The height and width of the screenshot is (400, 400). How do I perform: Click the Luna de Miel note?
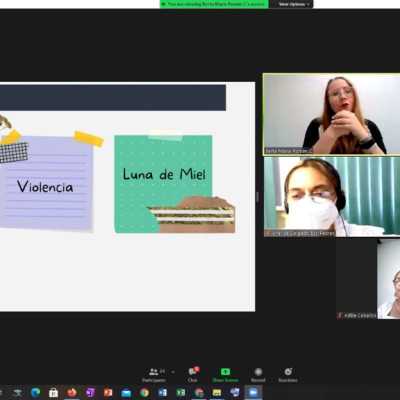pos(163,183)
